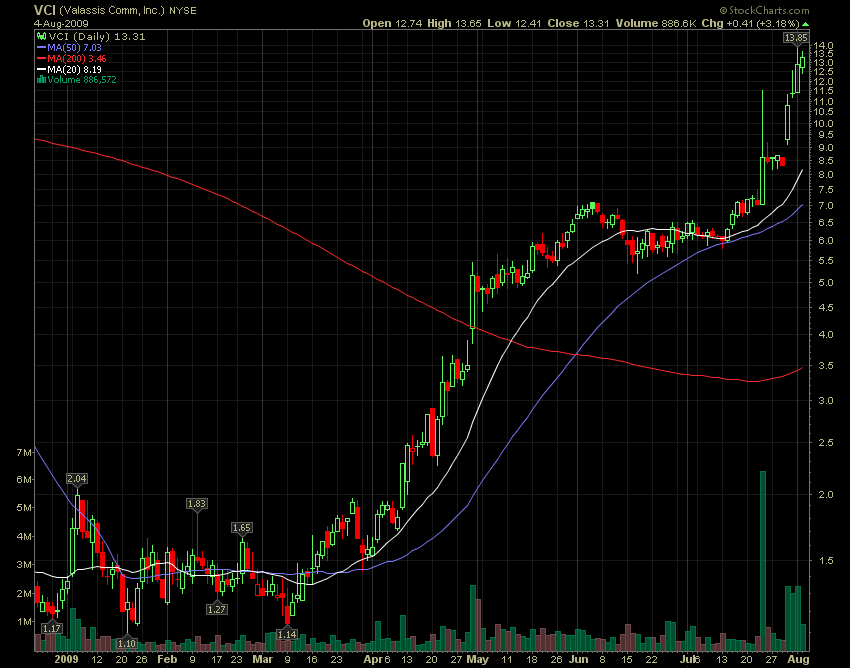The width and height of the screenshot is (850, 668).
Task: Click the 1.10 low price flag
Action: pyautogui.click(x=127, y=643)
